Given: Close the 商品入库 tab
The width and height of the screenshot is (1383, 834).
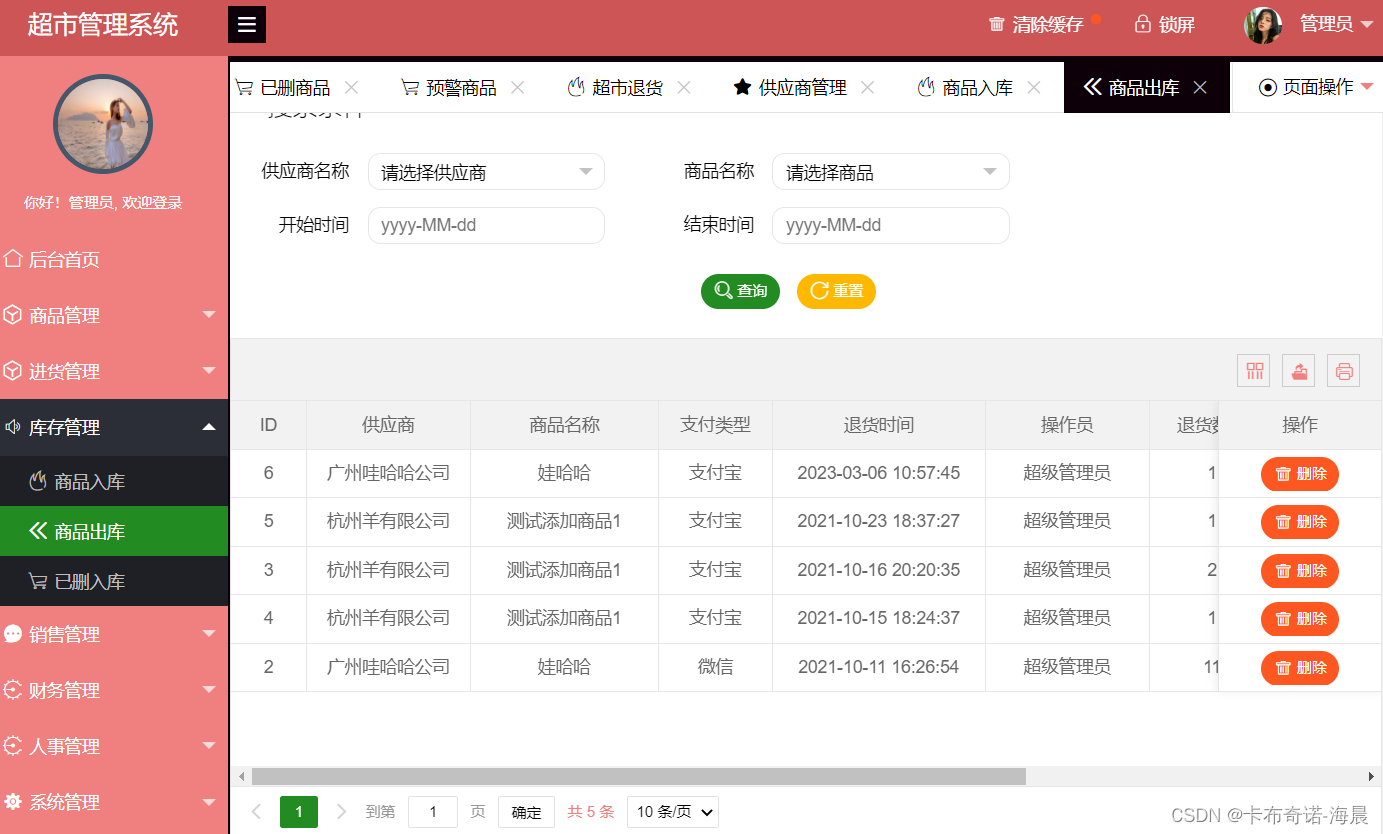Looking at the screenshot, I should click(x=1033, y=87).
